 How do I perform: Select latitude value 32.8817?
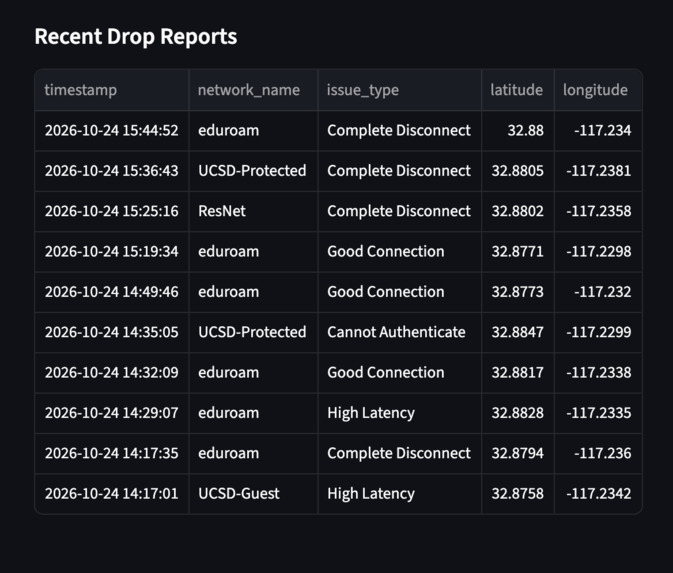tap(518, 373)
